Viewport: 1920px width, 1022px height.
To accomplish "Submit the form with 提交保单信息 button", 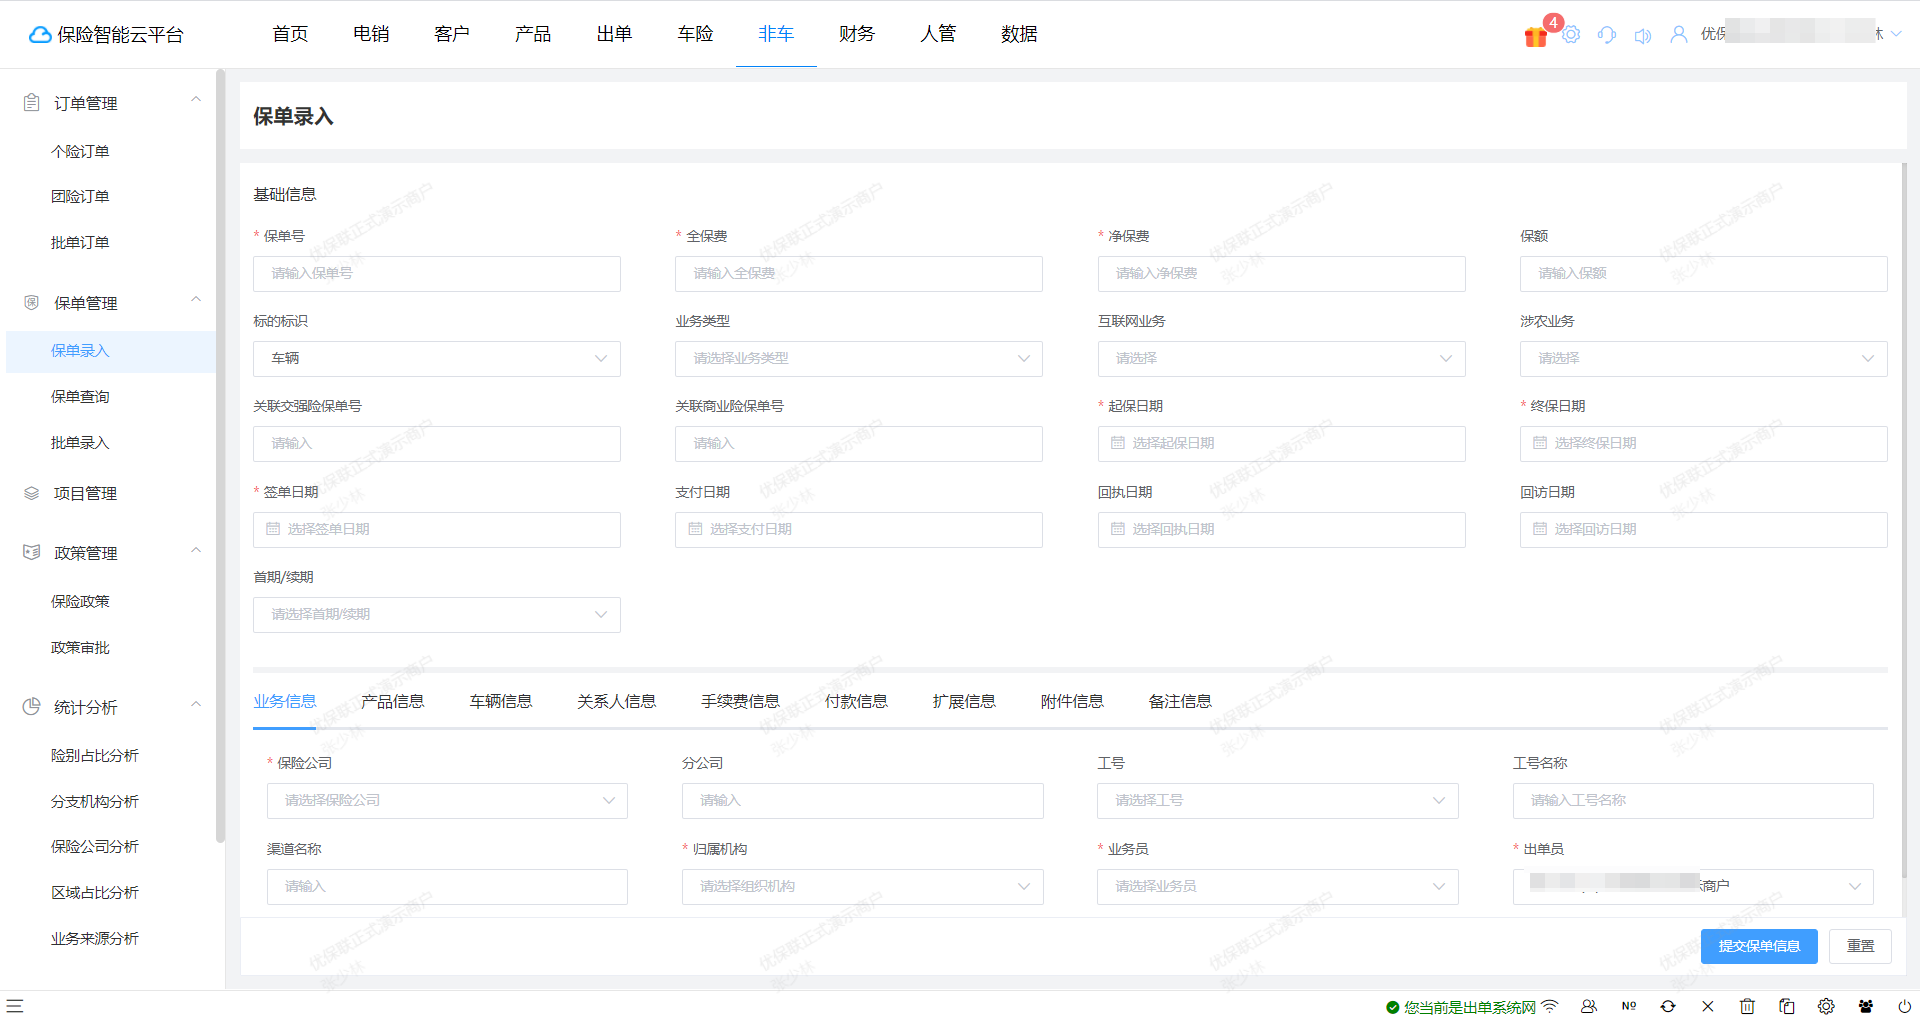I will 1759,946.
